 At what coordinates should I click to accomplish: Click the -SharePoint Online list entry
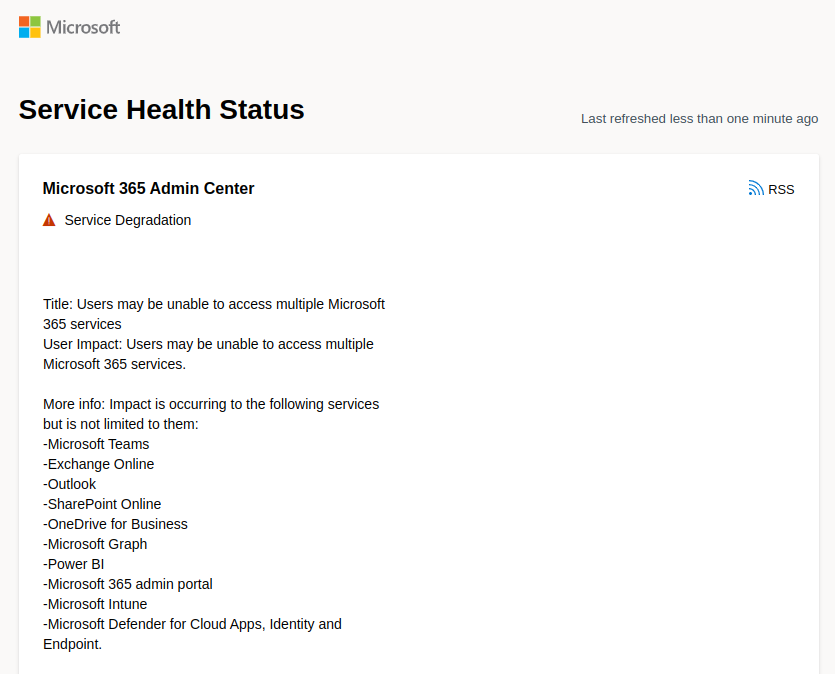point(102,504)
